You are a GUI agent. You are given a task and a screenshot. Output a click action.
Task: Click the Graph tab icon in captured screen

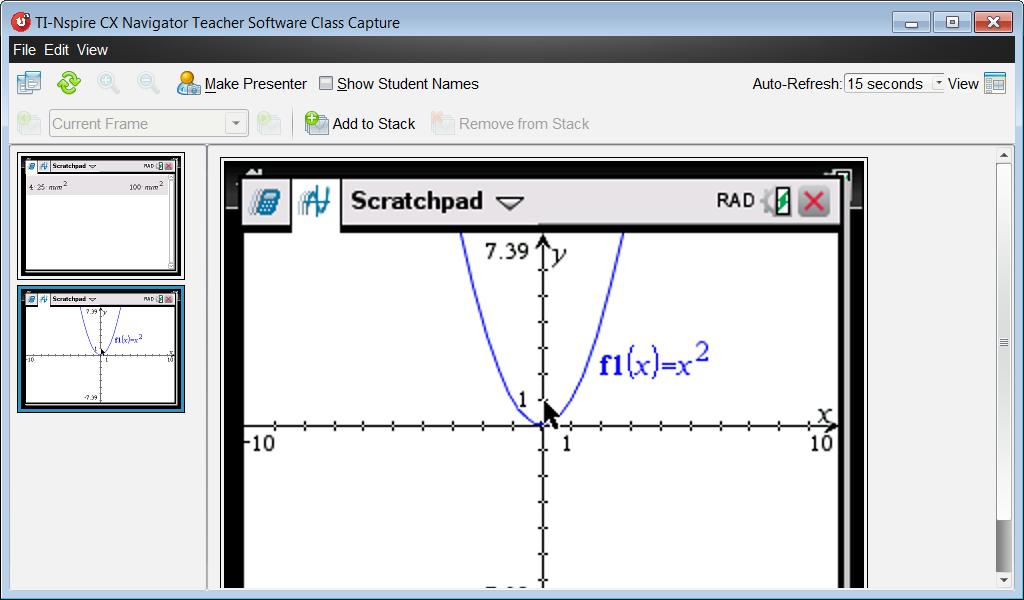pos(315,202)
